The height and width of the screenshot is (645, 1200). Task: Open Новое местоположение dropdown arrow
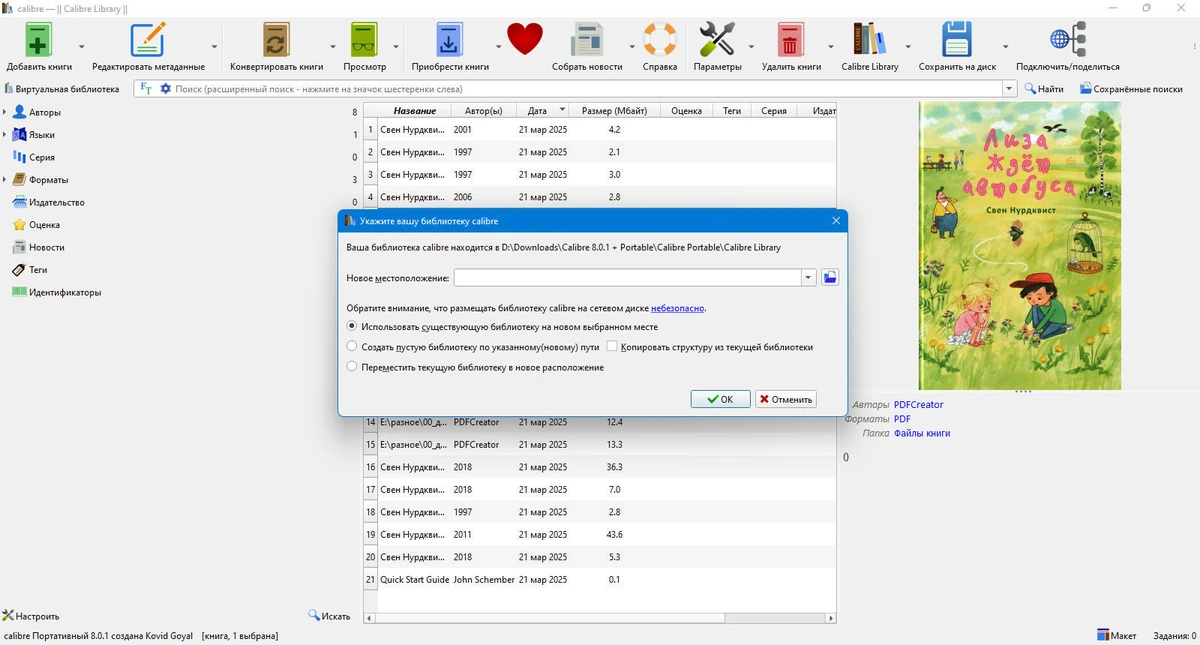pyautogui.click(x=809, y=278)
